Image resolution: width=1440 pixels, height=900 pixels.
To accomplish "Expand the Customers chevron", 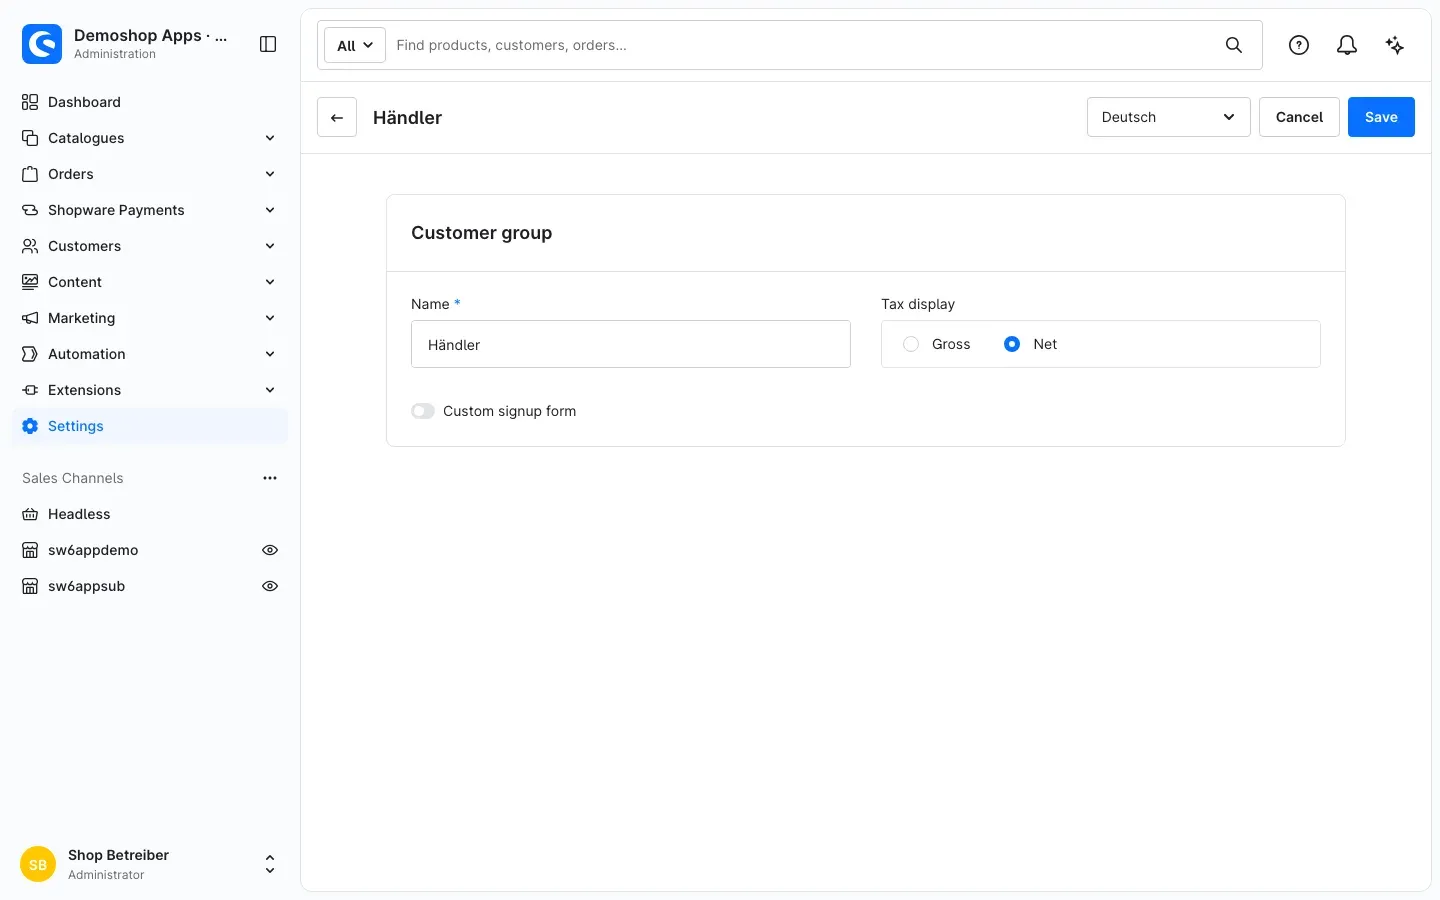I will pos(270,246).
